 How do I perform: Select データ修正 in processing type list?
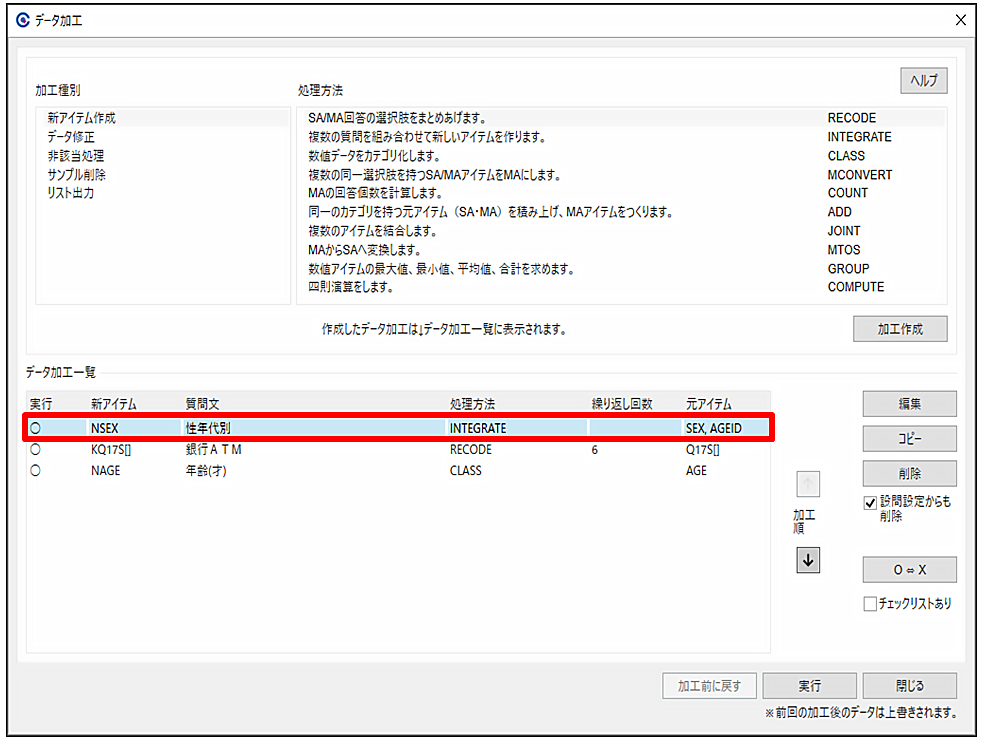71,137
